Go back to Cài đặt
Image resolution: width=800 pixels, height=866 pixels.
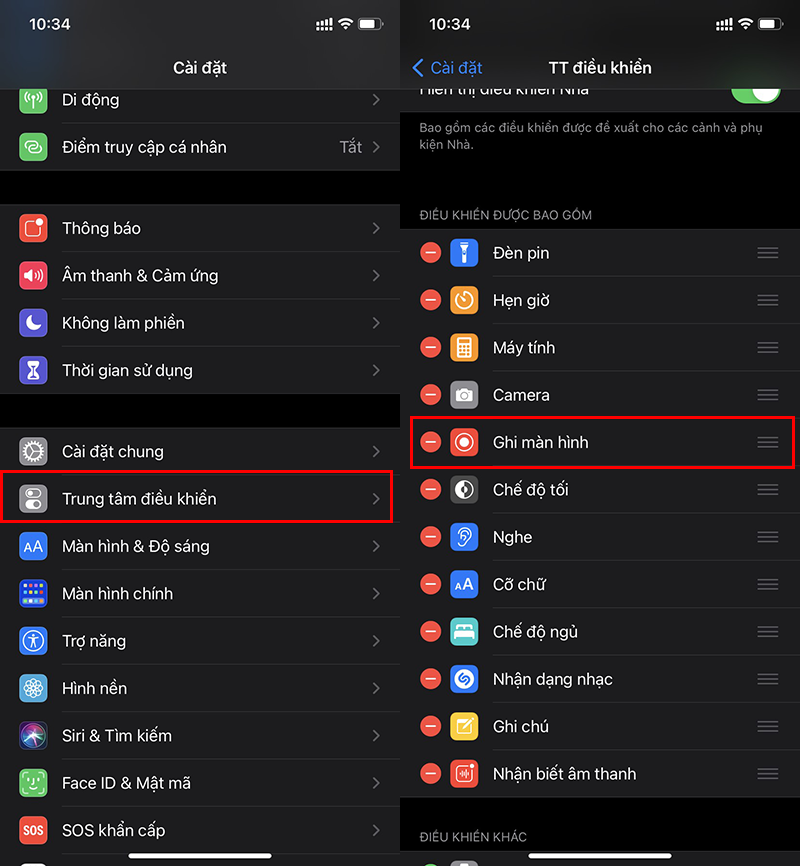click(x=448, y=68)
